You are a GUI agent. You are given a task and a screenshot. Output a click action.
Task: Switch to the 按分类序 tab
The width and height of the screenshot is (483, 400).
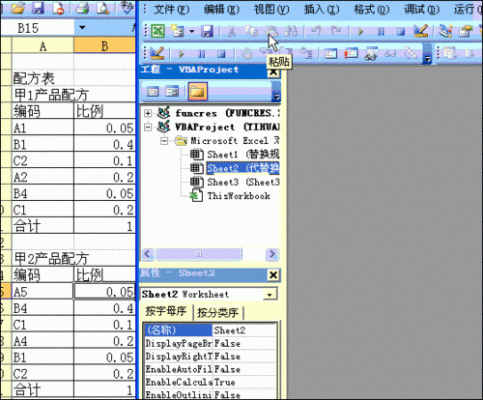tap(218, 313)
